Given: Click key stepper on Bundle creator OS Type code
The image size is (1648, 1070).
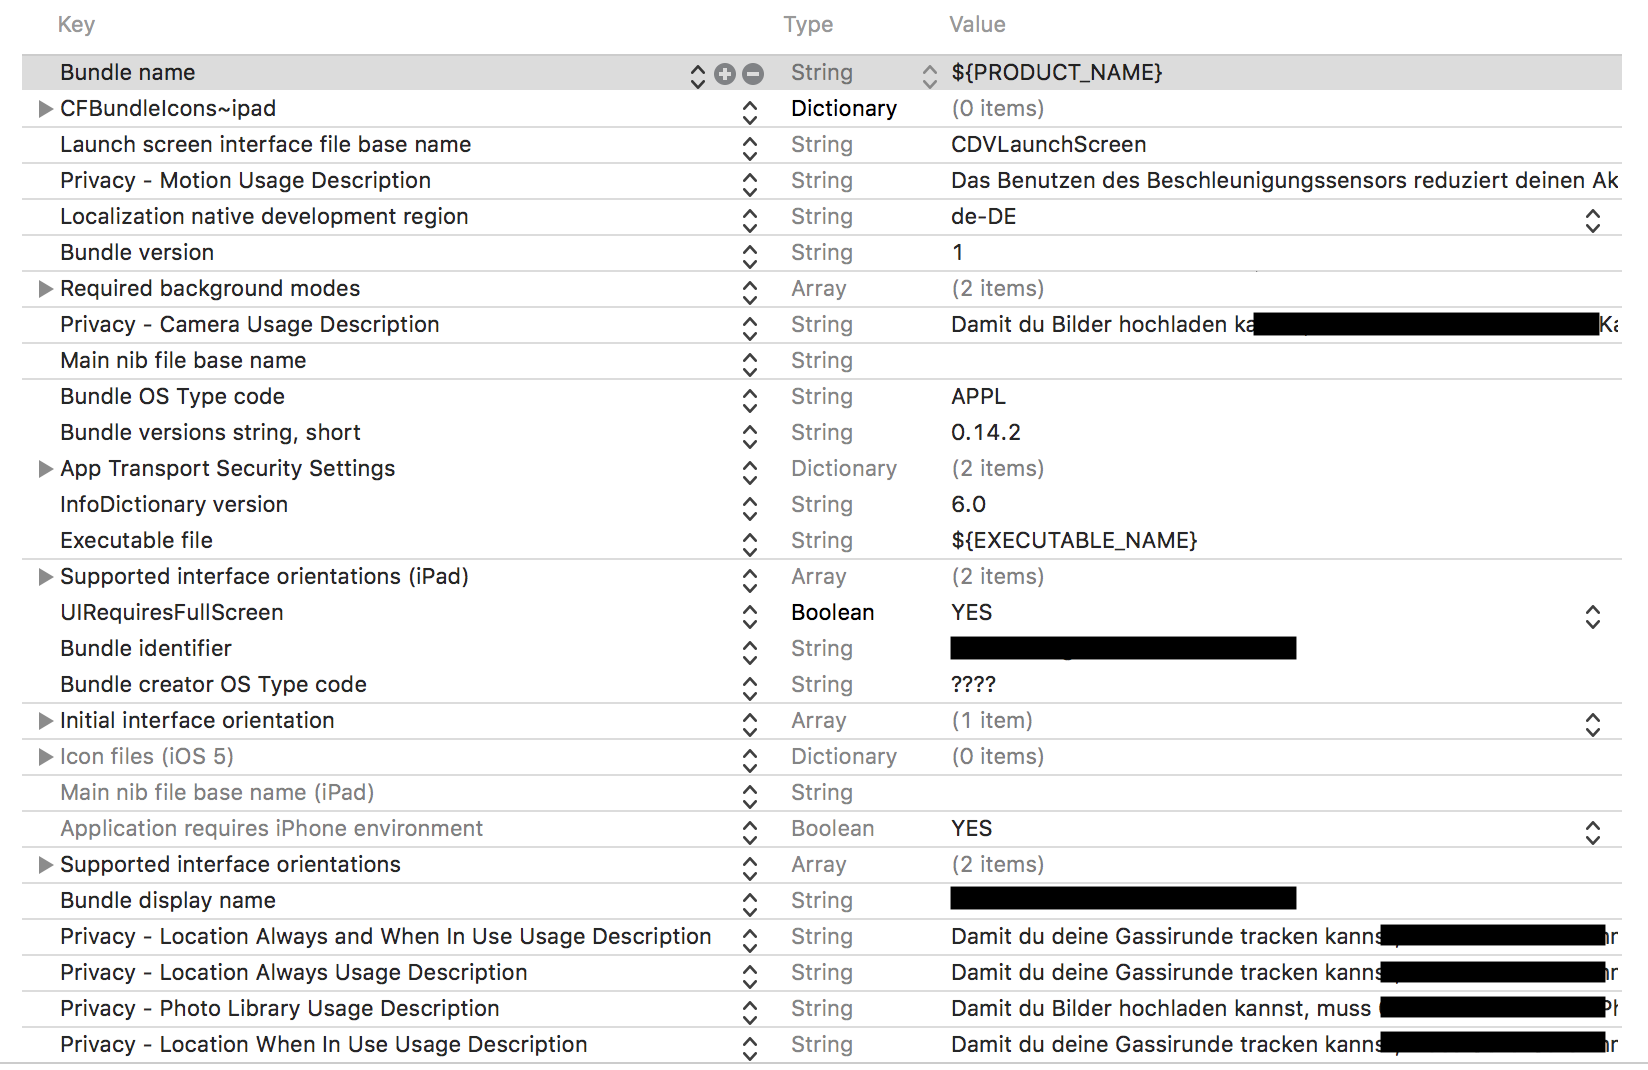Looking at the screenshot, I should [x=750, y=688].
